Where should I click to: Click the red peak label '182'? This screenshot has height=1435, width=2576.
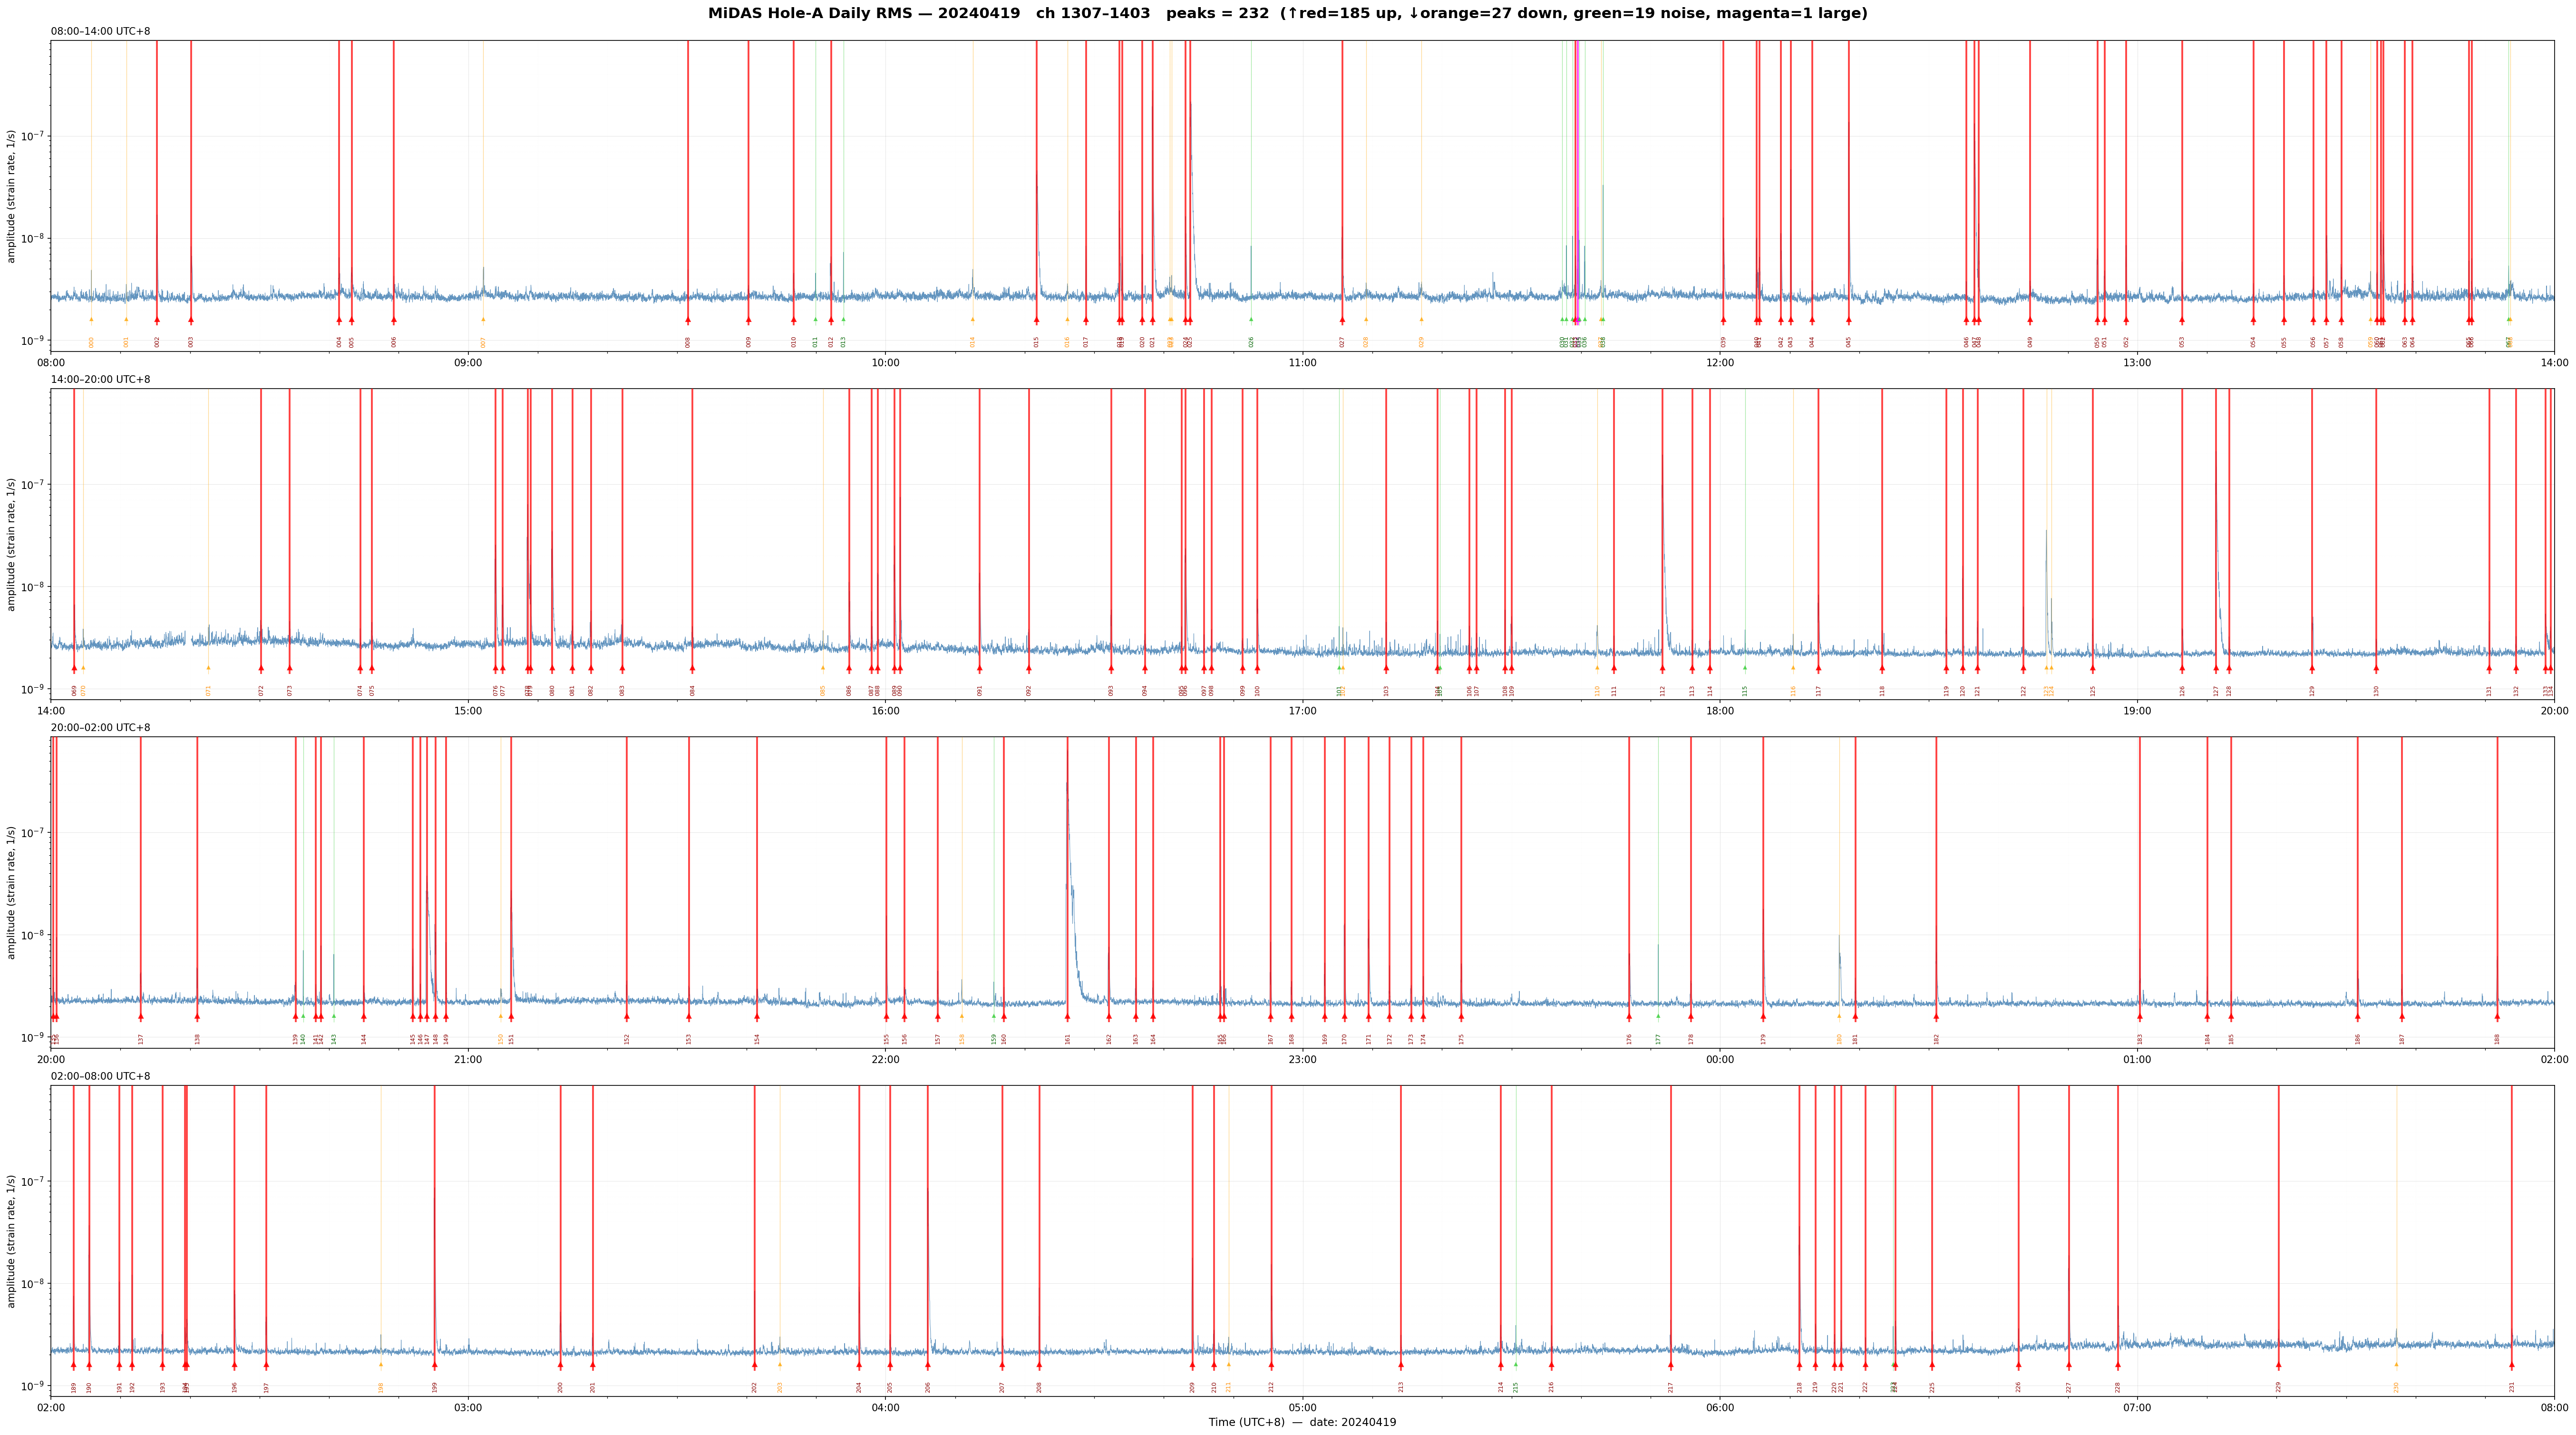point(1936,1039)
